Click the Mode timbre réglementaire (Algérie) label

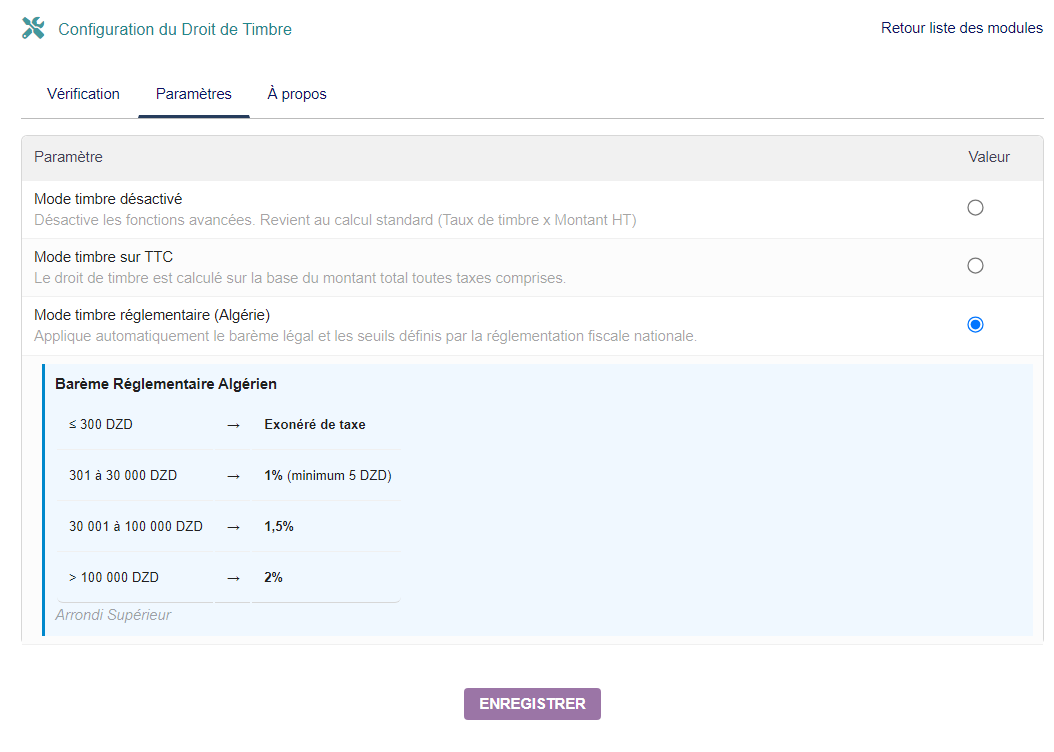[152, 315]
